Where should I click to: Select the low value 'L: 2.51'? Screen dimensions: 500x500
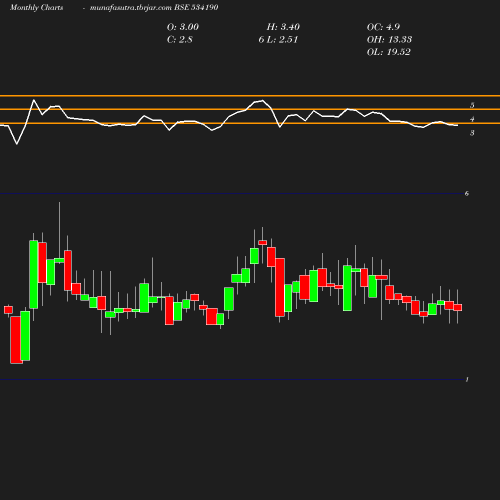tap(283, 40)
